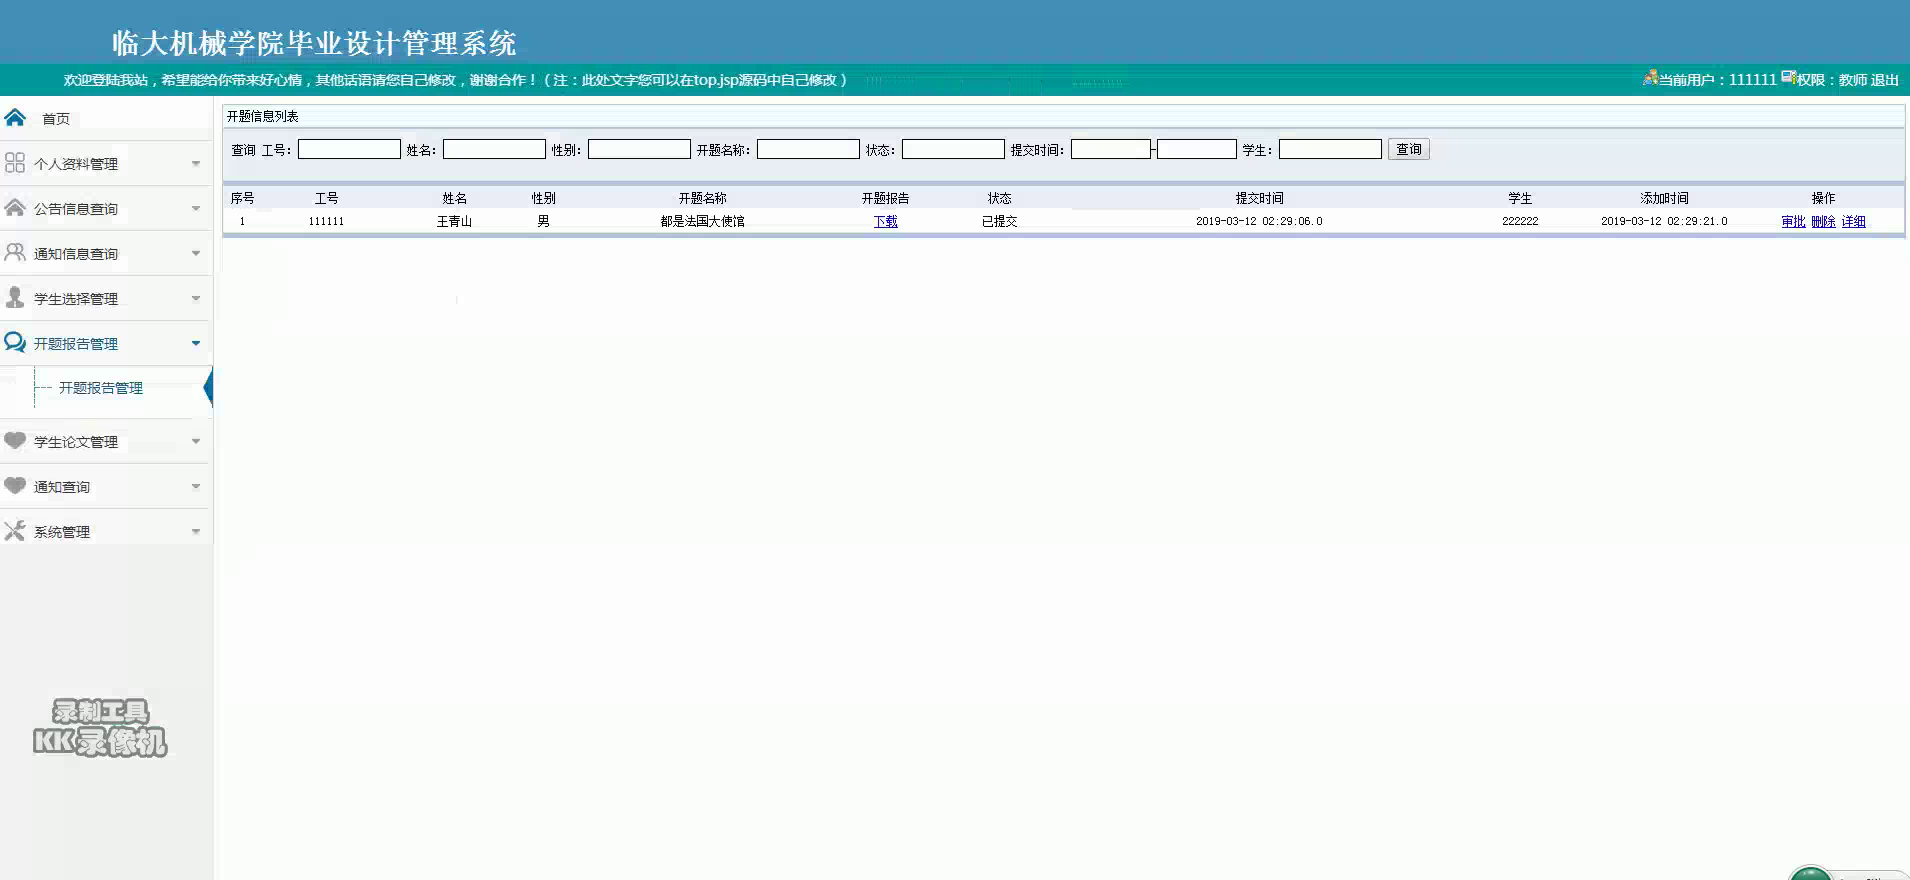
Task: Click the 添加时间 column header
Action: point(1664,198)
